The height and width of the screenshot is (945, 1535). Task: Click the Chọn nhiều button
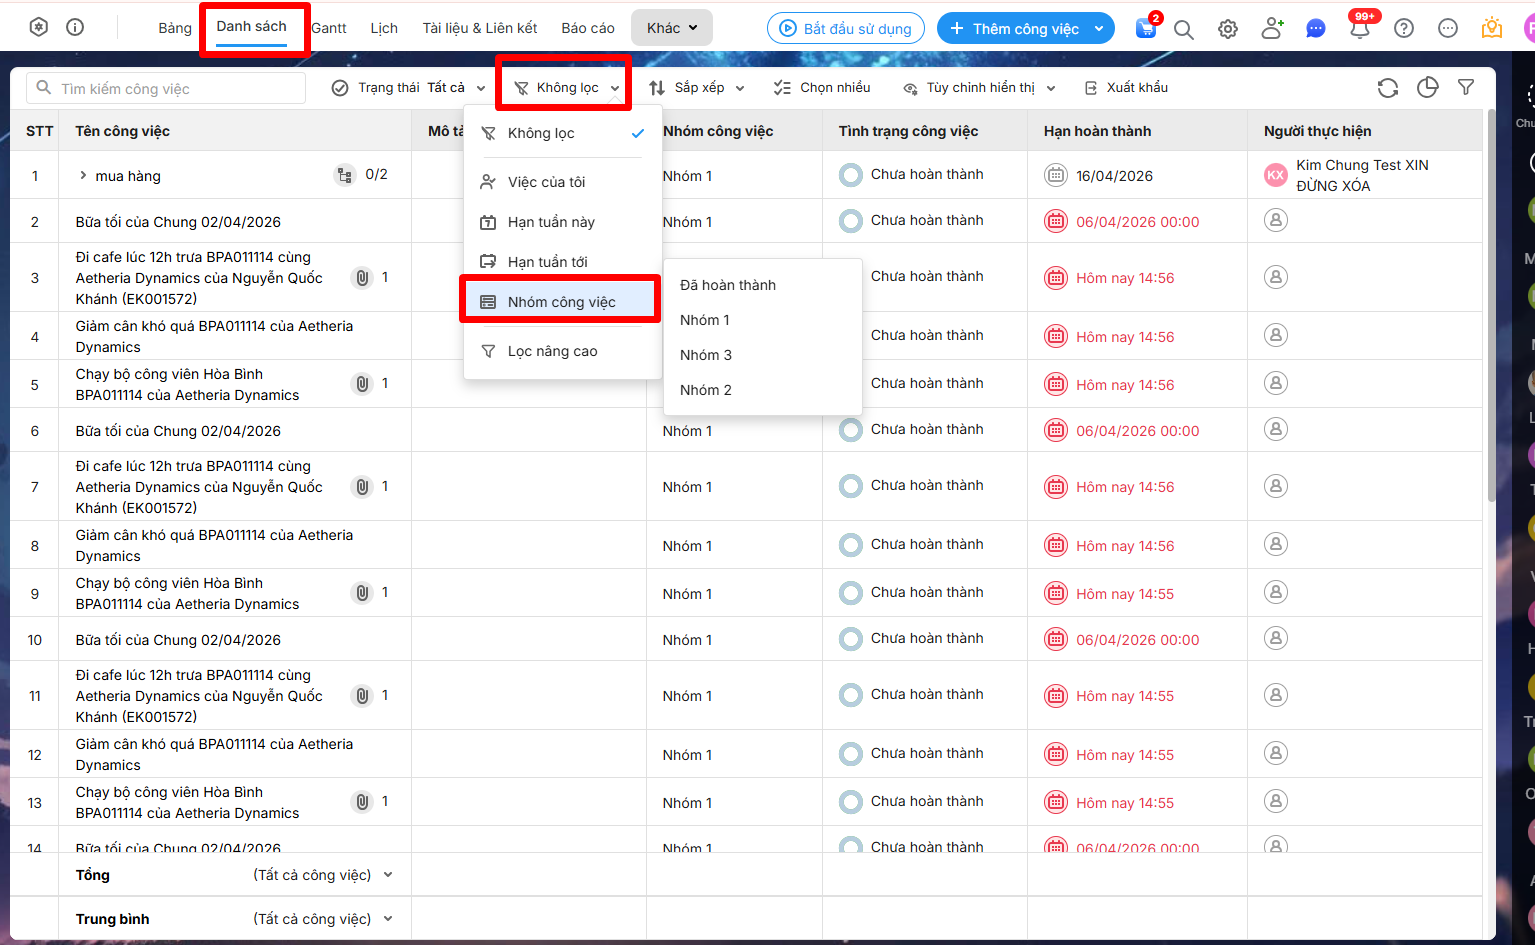821,88
